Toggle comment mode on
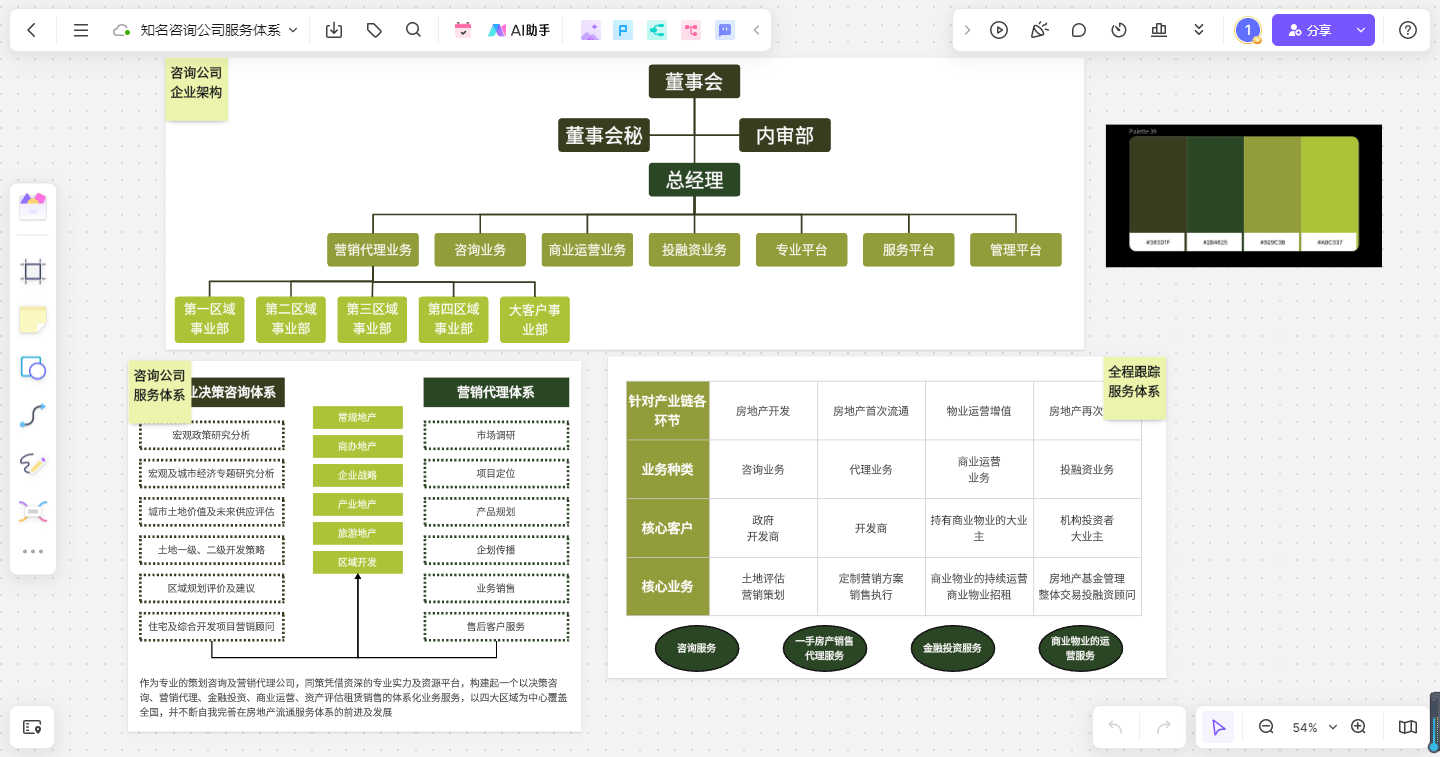Image resolution: width=1440 pixels, height=757 pixels. point(1078,30)
